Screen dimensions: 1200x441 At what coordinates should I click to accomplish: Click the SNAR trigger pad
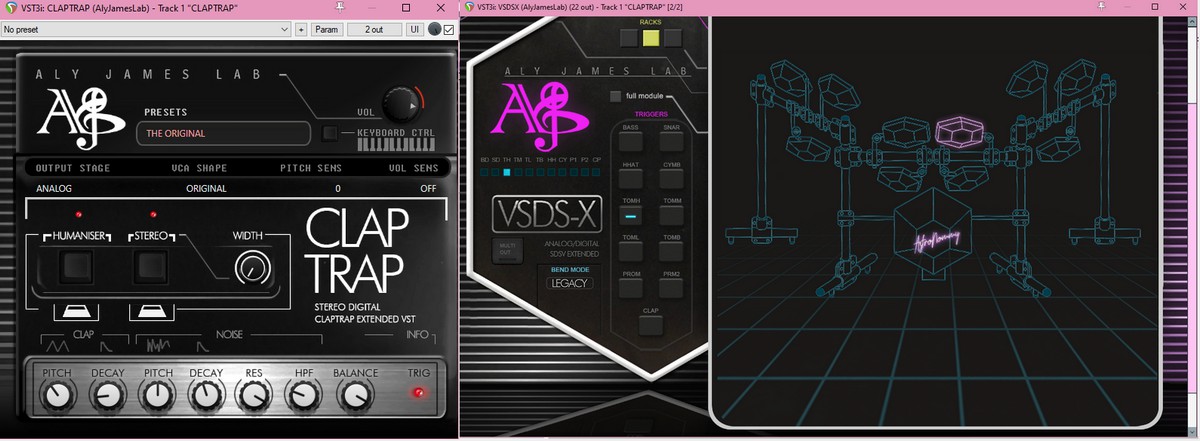(672, 144)
